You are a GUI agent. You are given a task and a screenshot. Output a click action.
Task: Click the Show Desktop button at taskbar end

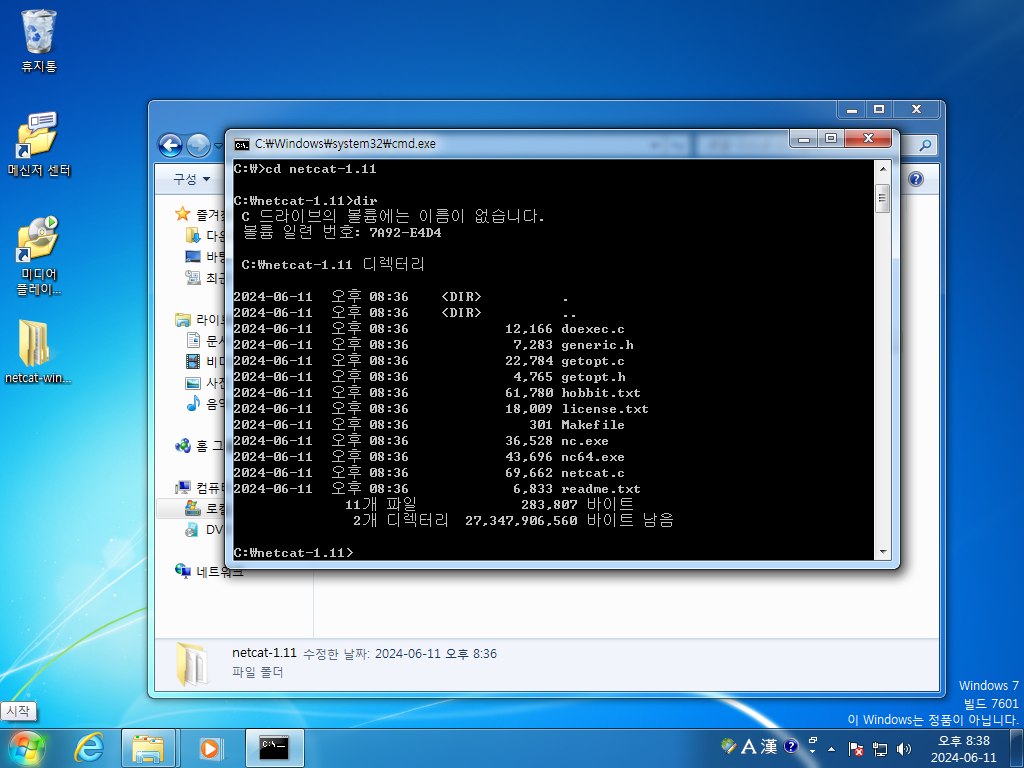click(1016, 748)
